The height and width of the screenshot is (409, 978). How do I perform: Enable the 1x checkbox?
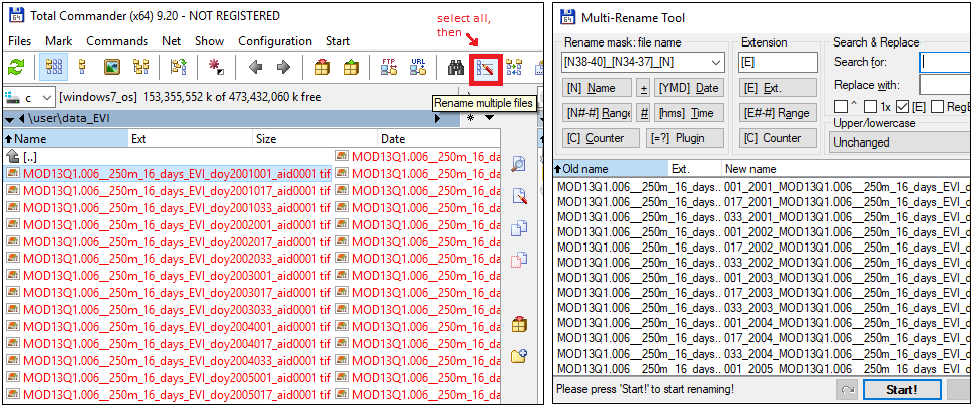[869, 107]
